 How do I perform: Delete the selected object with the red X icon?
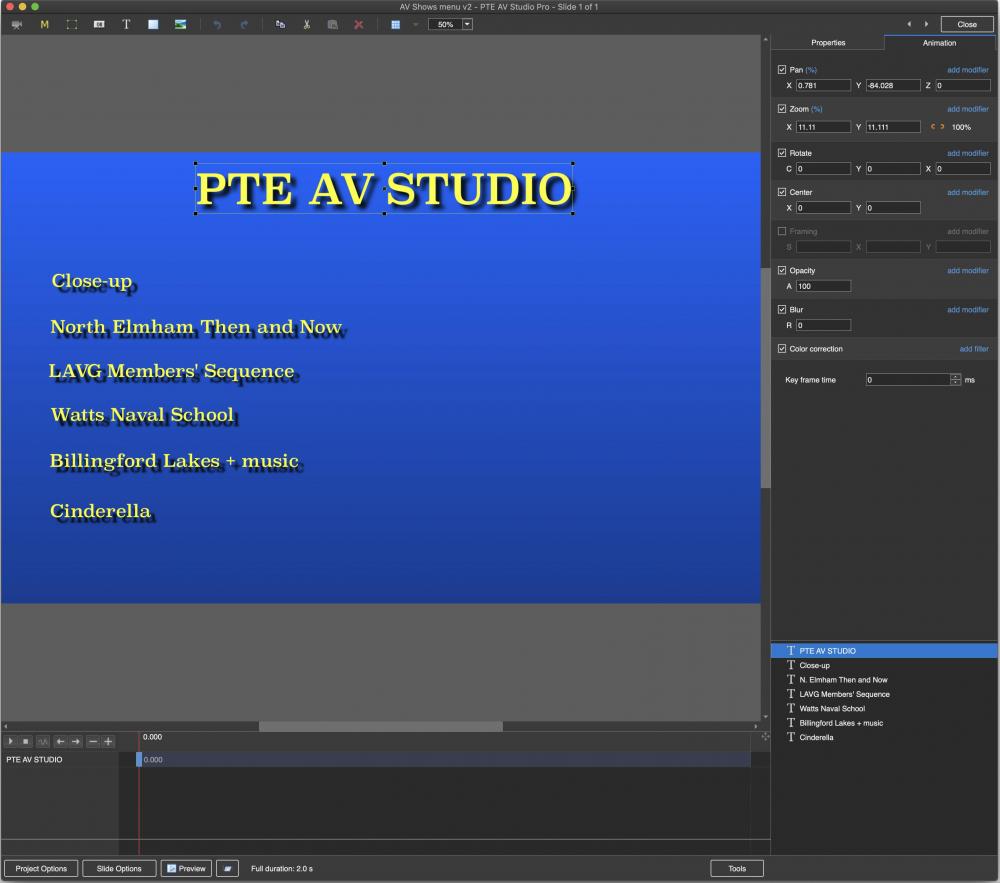tap(359, 24)
